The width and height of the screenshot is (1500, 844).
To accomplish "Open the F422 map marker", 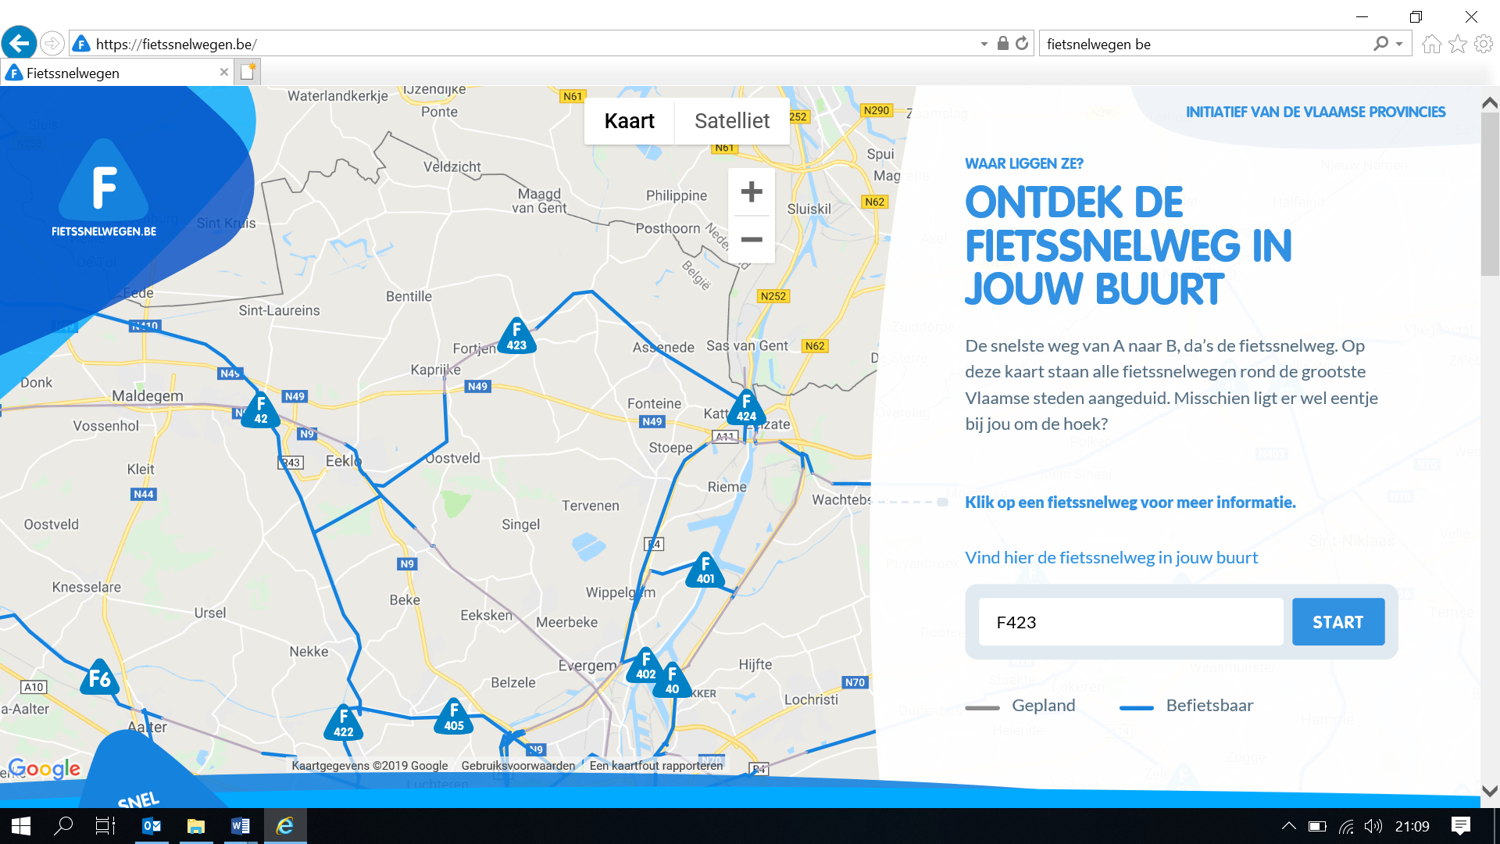I will [x=344, y=723].
